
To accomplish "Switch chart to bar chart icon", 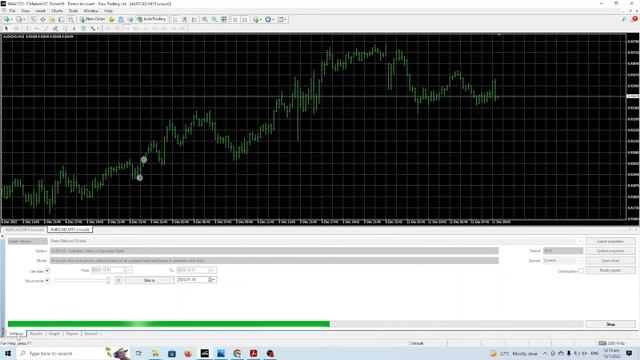I will pyautogui.click(x=176, y=19).
